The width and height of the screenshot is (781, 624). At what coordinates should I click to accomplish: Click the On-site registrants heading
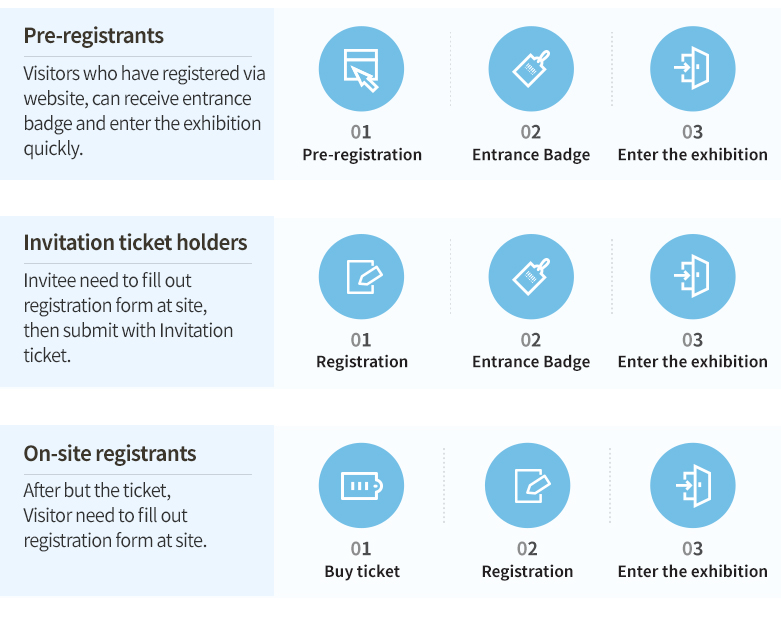[x=110, y=454]
